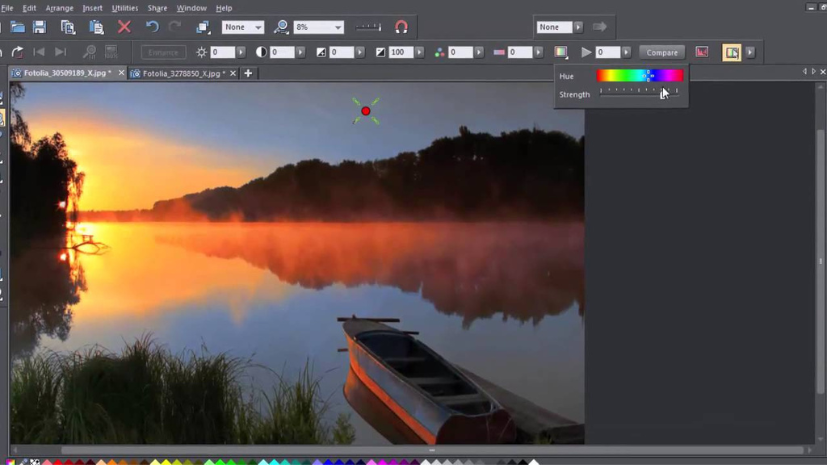The height and width of the screenshot is (465, 827).
Task: Click the Compare button
Action: click(x=662, y=52)
